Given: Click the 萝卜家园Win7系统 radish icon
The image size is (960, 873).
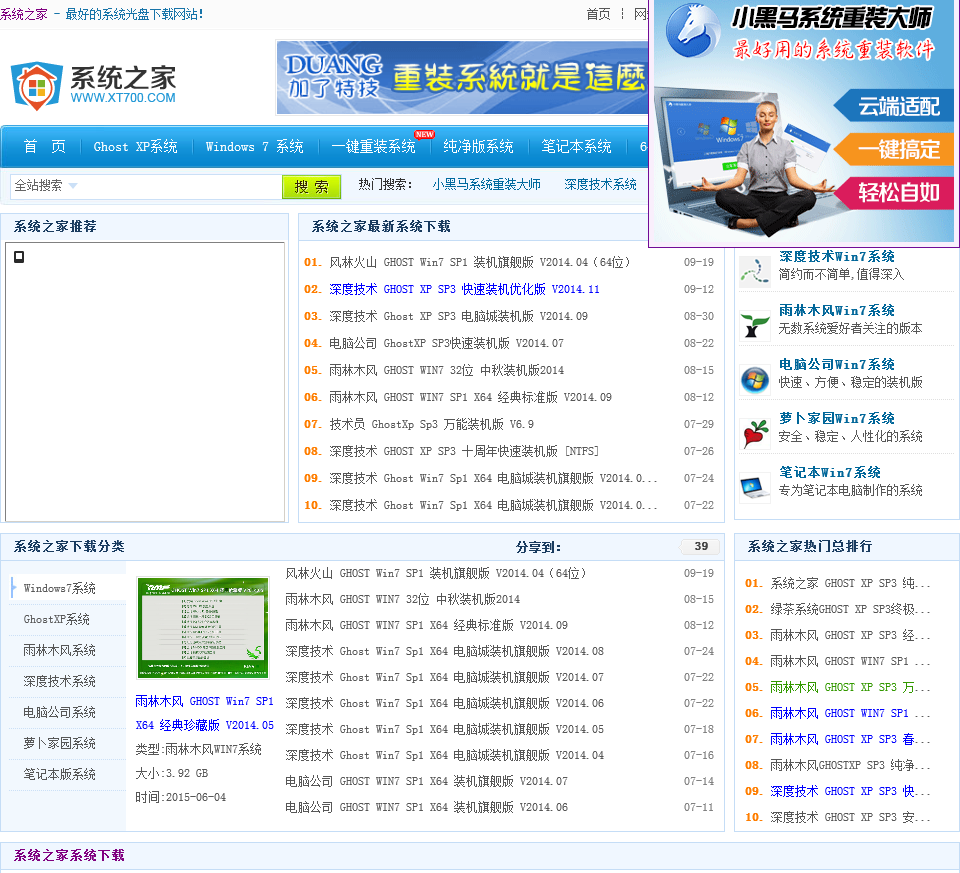Looking at the screenshot, I should click(x=754, y=433).
